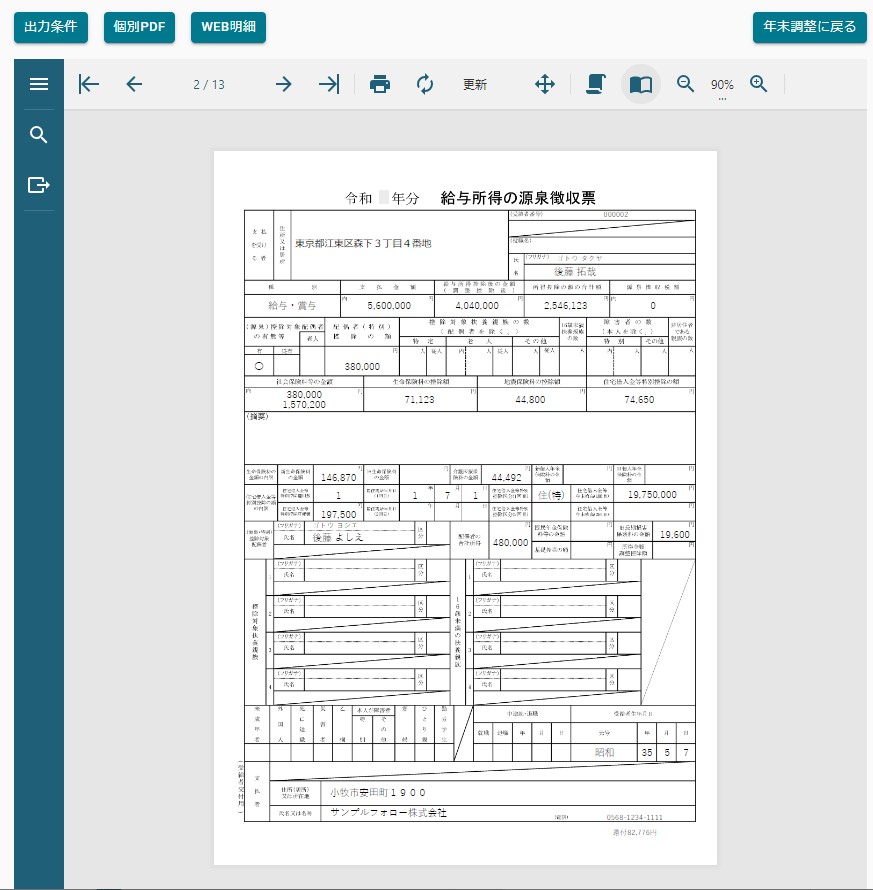Click the value 146,870
The height and width of the screenshot is (890, 873).
click(338, 477)
